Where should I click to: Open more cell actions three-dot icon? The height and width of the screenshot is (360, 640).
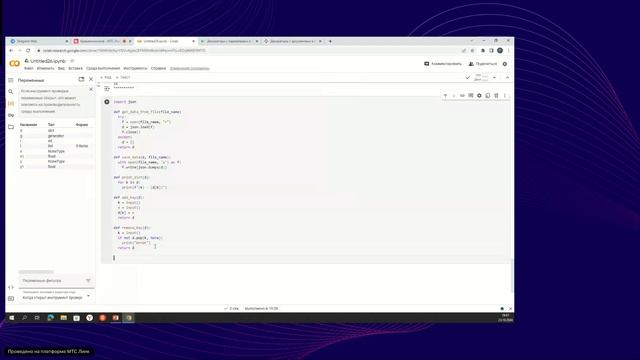(x=505, y=96)
